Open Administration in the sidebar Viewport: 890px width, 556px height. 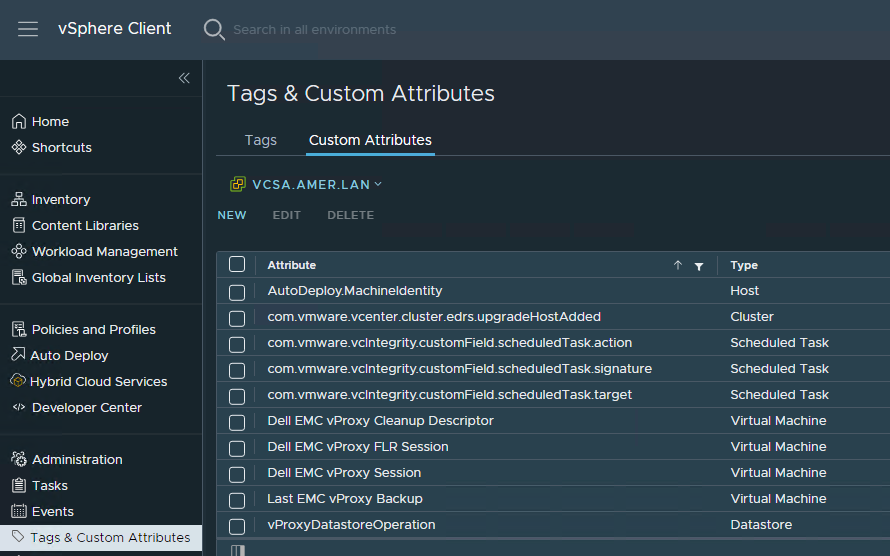(77, 459)
